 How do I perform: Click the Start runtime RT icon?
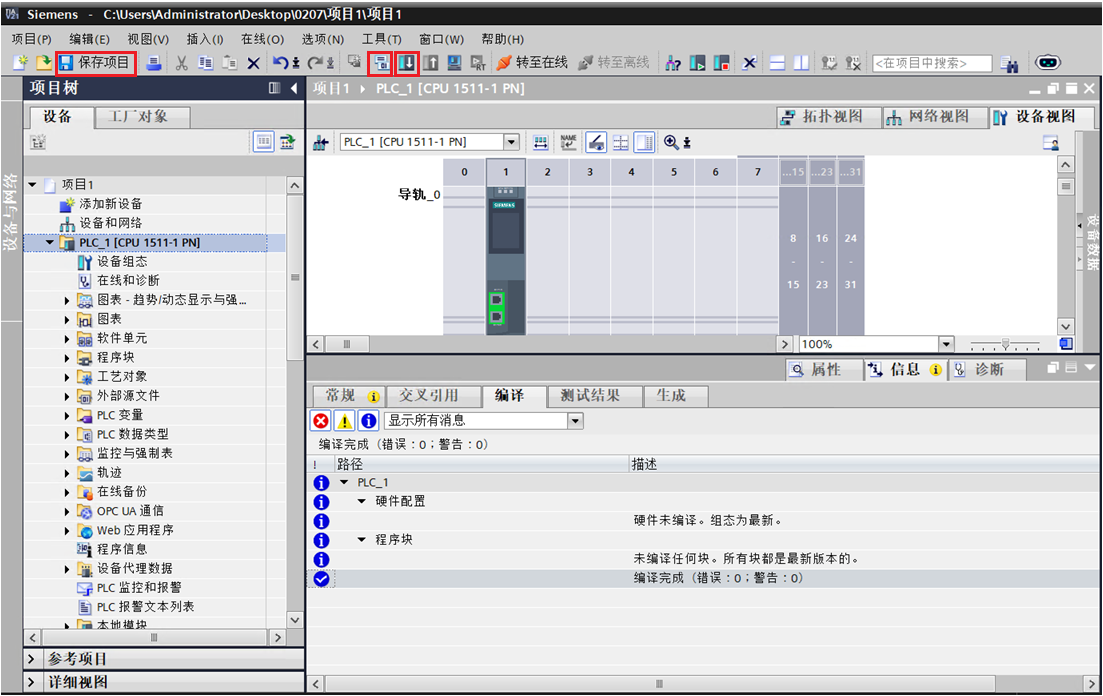[x=478, y=63]
